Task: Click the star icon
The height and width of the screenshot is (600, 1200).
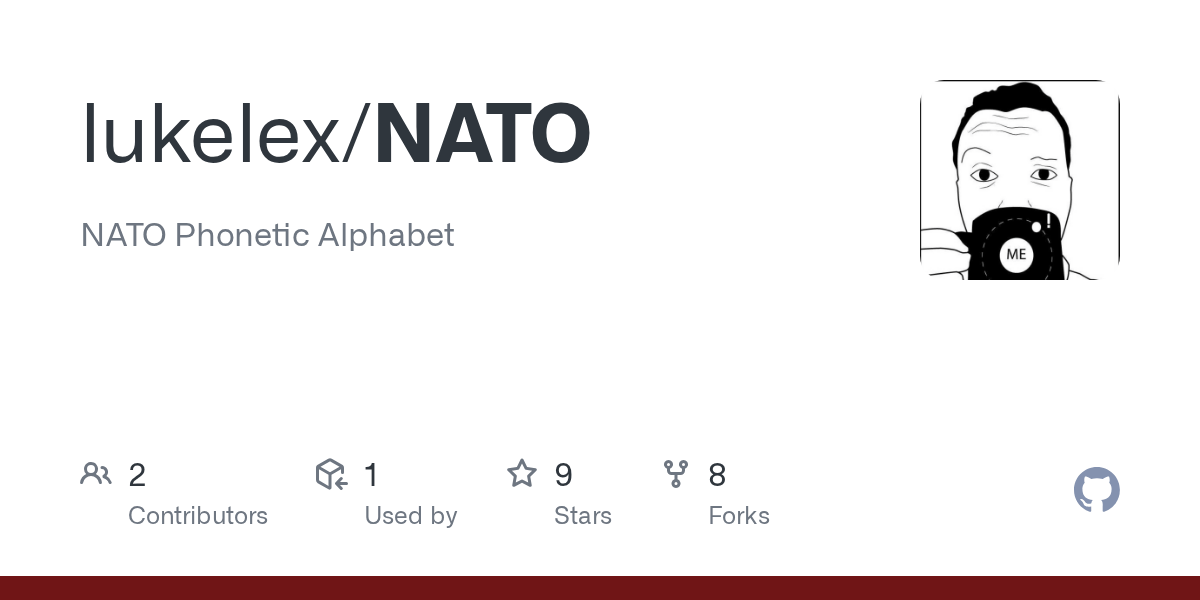Action: point(522,474)
